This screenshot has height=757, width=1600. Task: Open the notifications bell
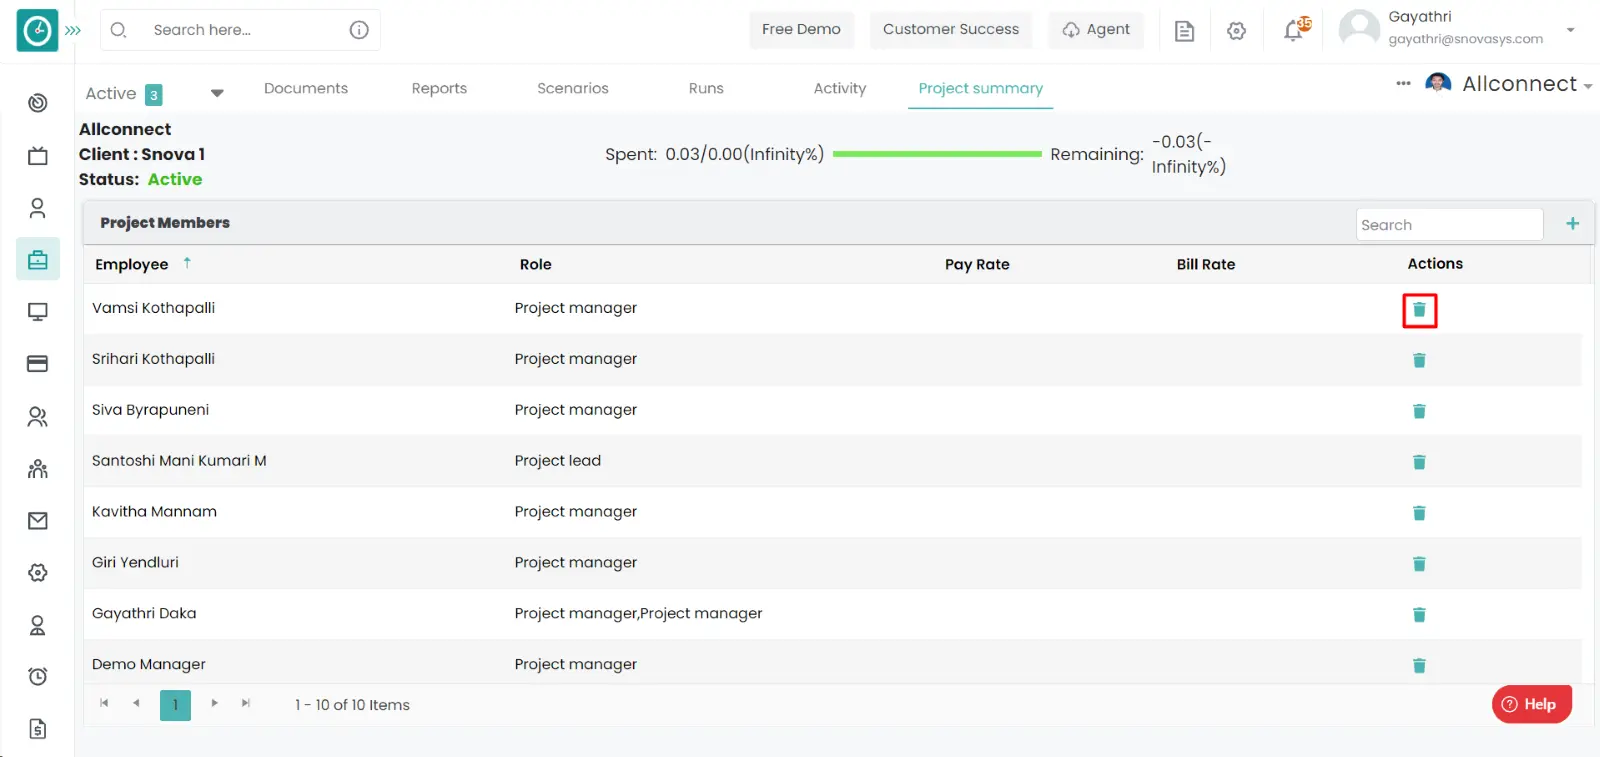coord(1294,30)
